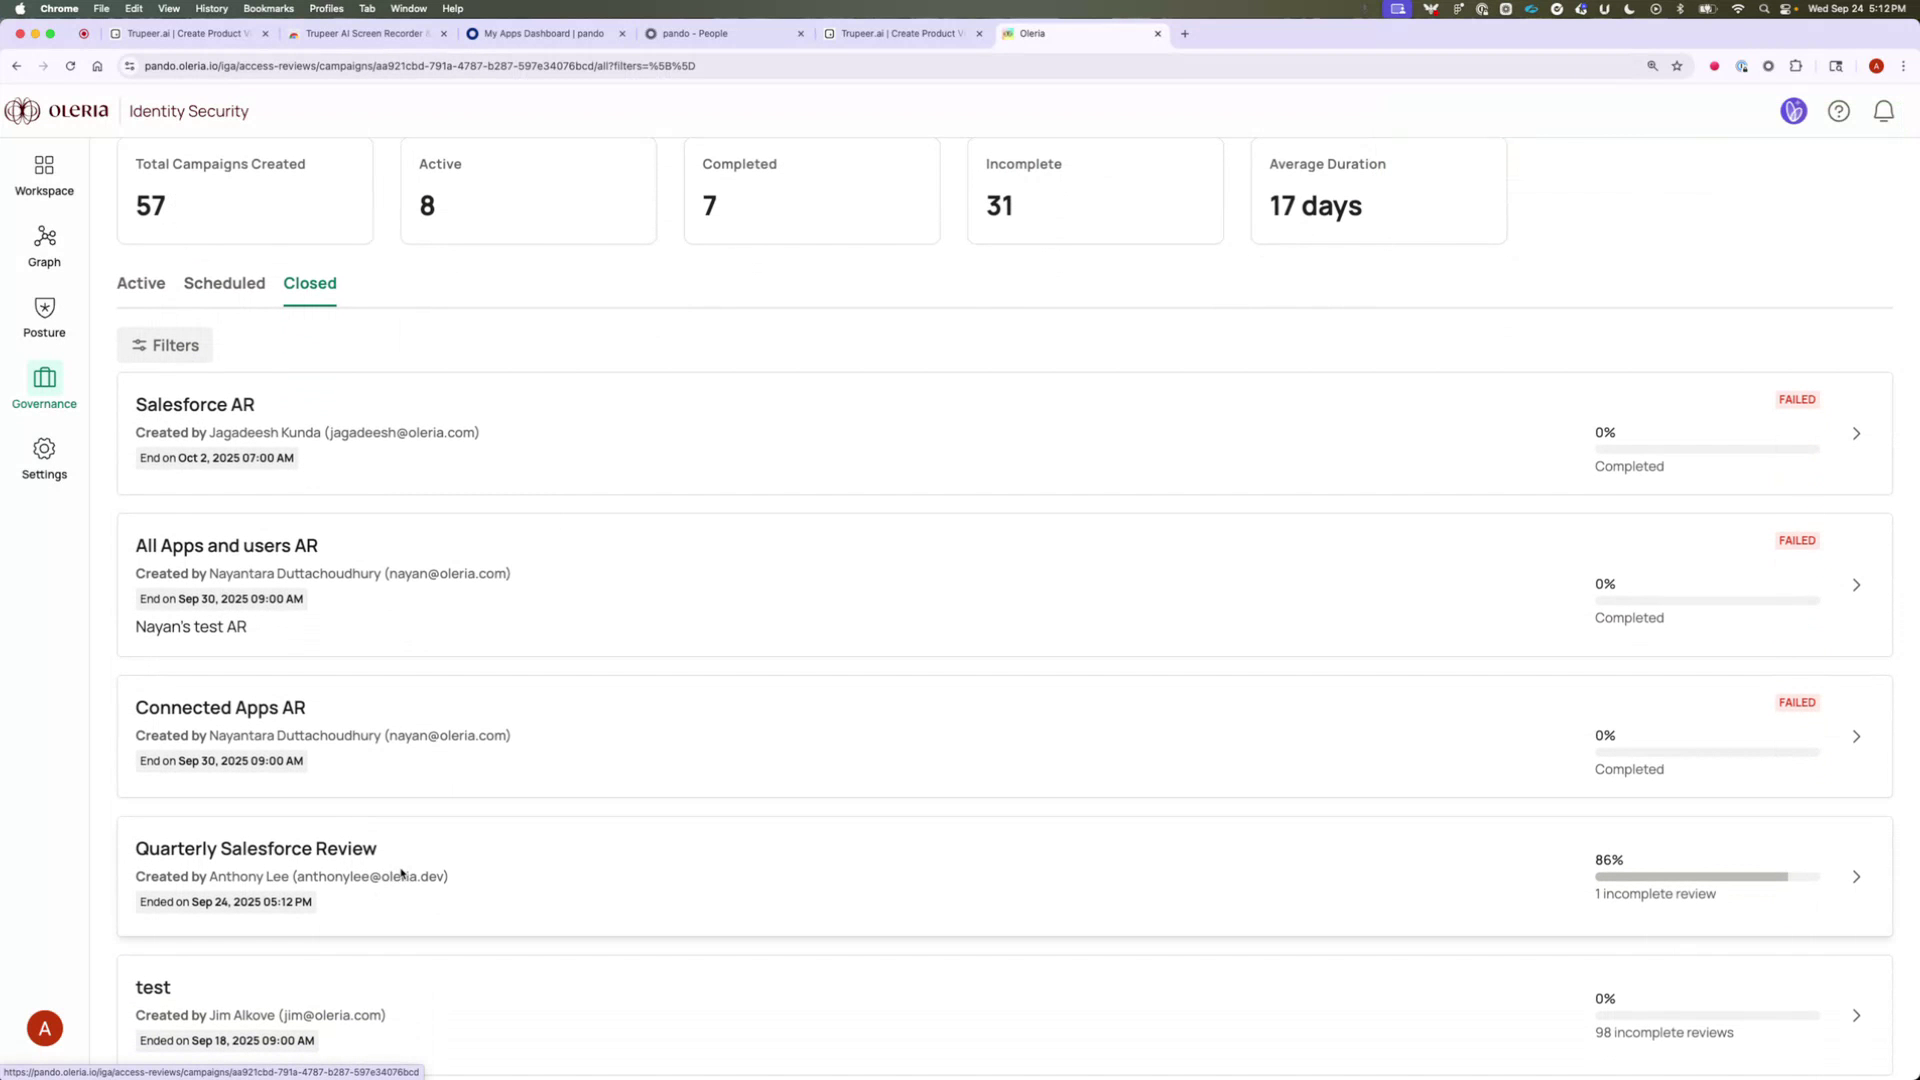Open the notifications bell
The height and width of the screenshot is (1080, 1920).
pos(1883,111)
